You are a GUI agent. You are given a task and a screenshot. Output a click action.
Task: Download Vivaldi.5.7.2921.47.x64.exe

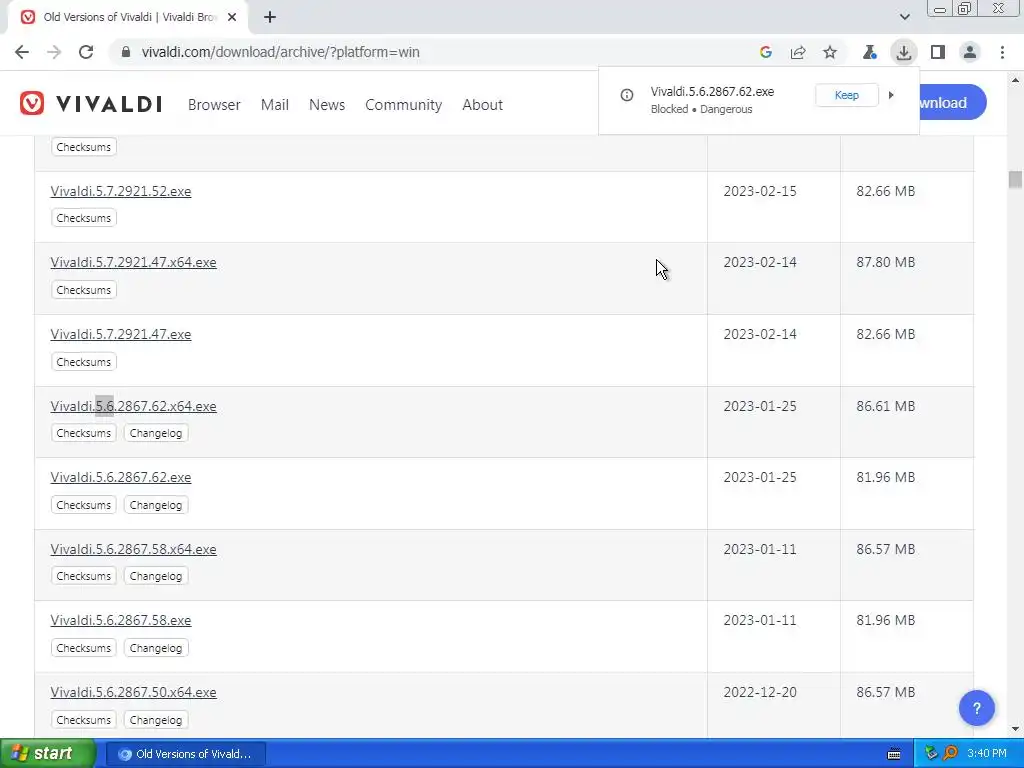[133, 263]
